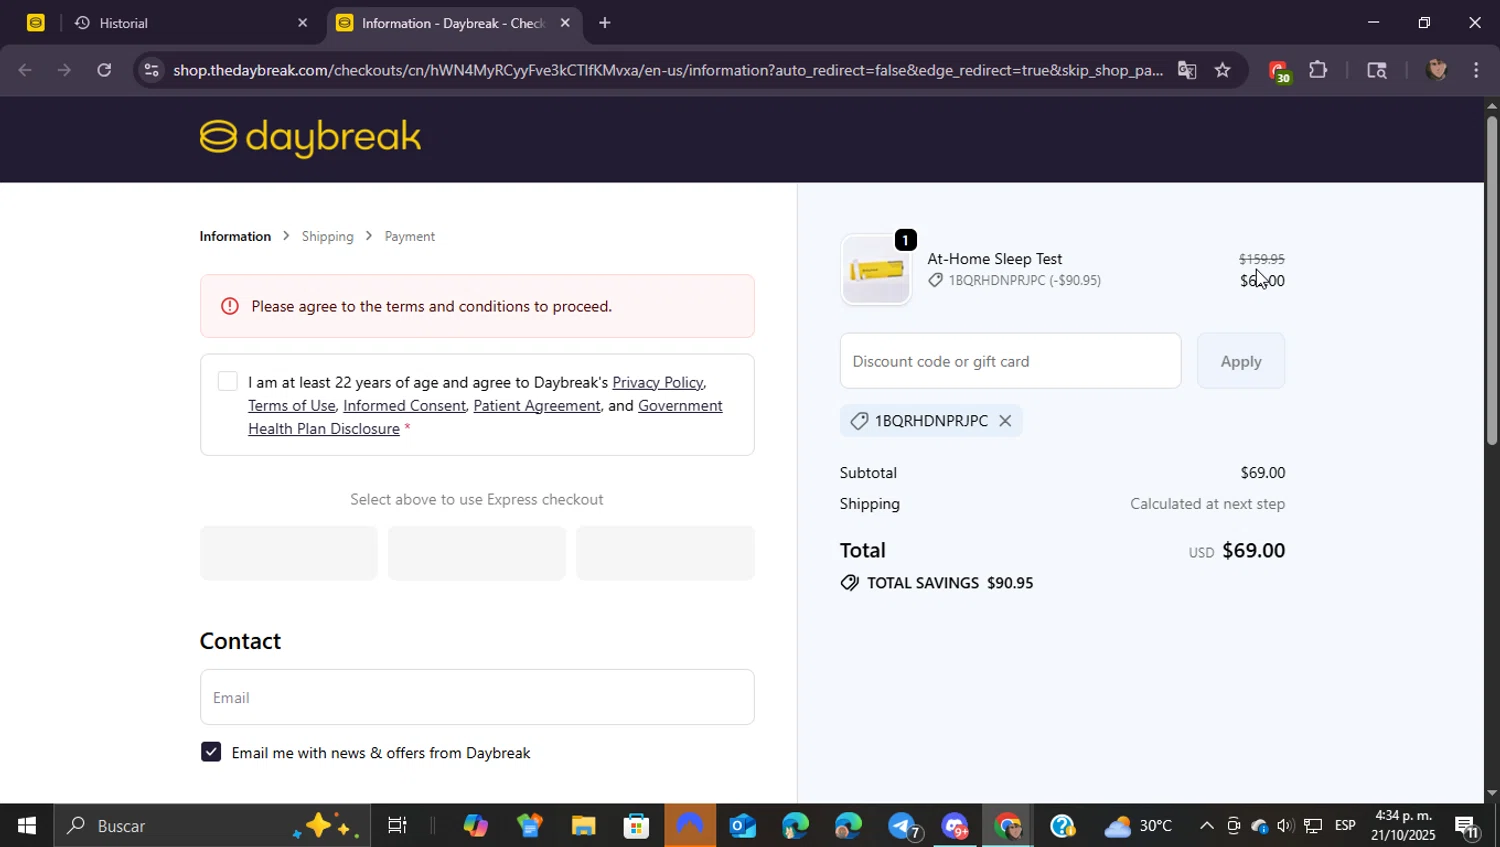Open Microsoft Store from the taskbar

pos(636,826)
